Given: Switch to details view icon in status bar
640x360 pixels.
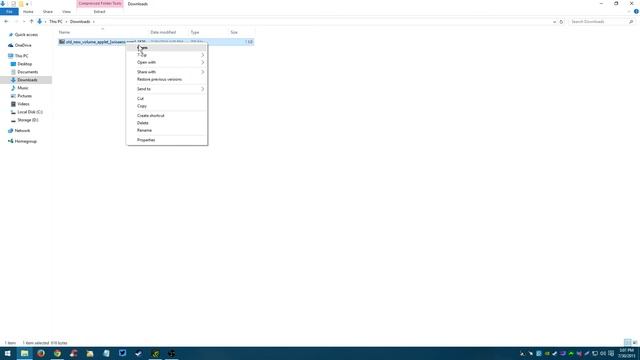Looking at the screenshot, I should coord(627,342).
